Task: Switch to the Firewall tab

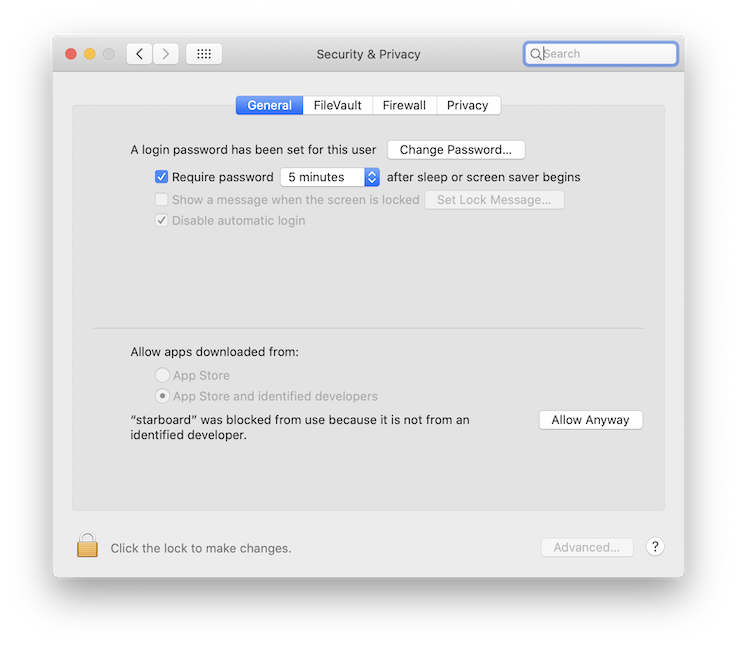Action: 404,105
